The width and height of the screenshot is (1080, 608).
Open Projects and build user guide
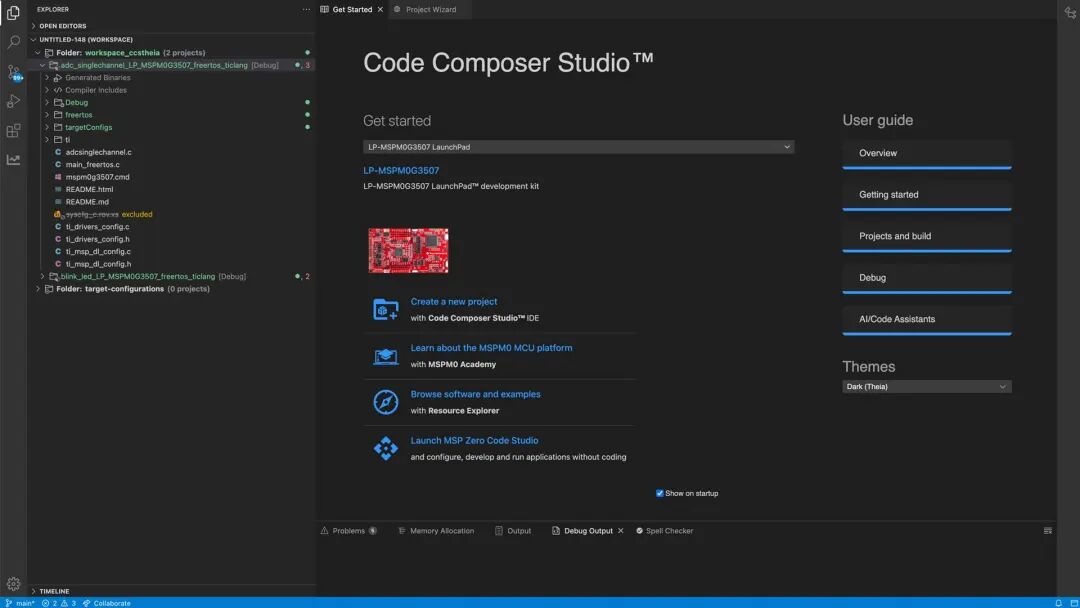point(926,237)
